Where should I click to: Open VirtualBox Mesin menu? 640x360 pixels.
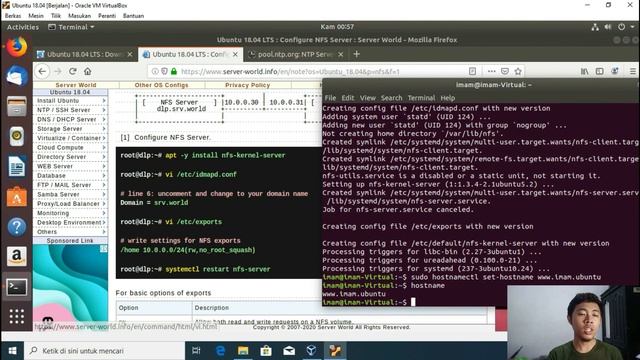(x=36, y=16)
